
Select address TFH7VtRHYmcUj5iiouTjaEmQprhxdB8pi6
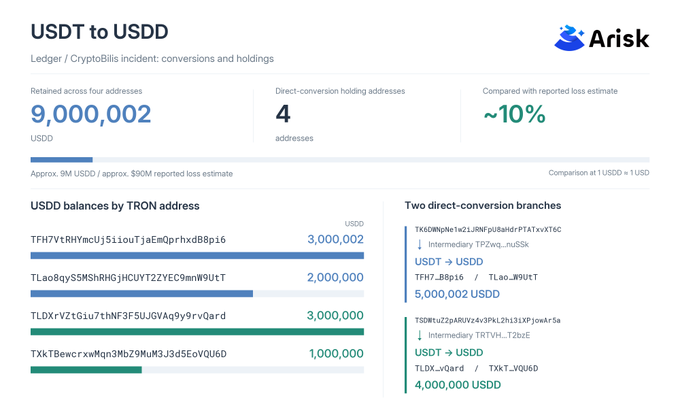128,240
